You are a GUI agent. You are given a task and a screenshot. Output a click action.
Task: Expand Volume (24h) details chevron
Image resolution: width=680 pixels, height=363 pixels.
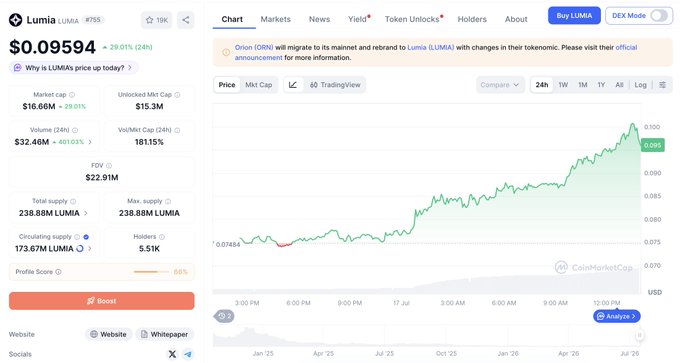click(x=90, y=142)
